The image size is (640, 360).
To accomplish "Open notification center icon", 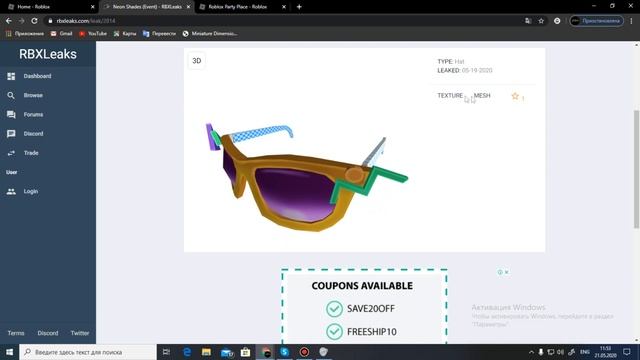I will point(627,352).
